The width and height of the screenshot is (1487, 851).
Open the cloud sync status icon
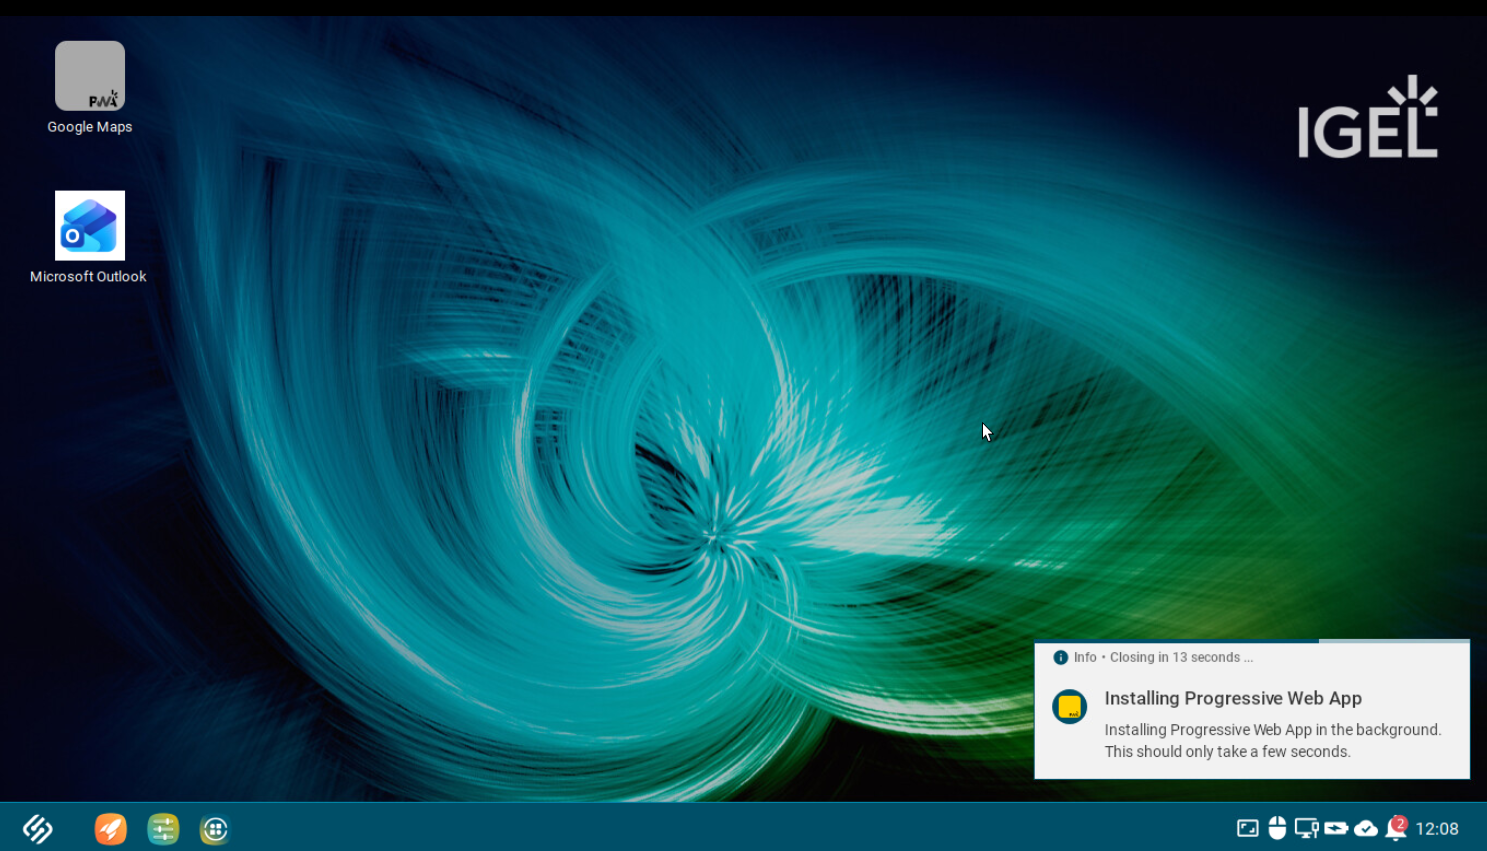pos(1366,828)
